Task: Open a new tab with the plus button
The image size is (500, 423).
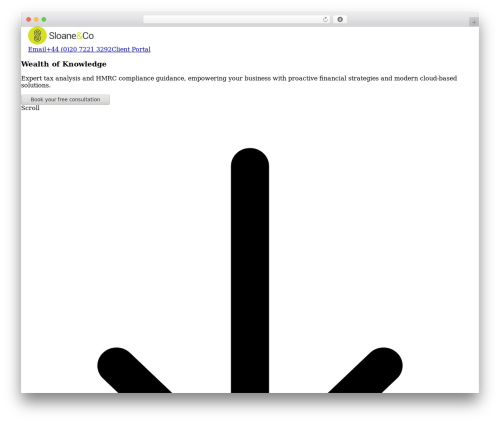Action: point(474,22)
